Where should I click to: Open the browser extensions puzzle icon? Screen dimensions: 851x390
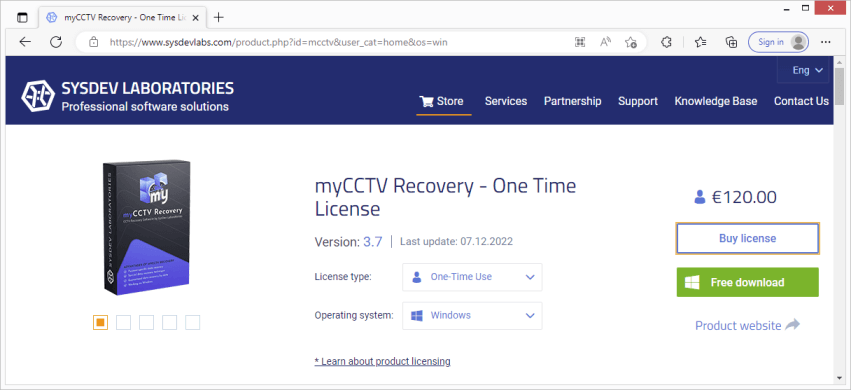[666, 42]
